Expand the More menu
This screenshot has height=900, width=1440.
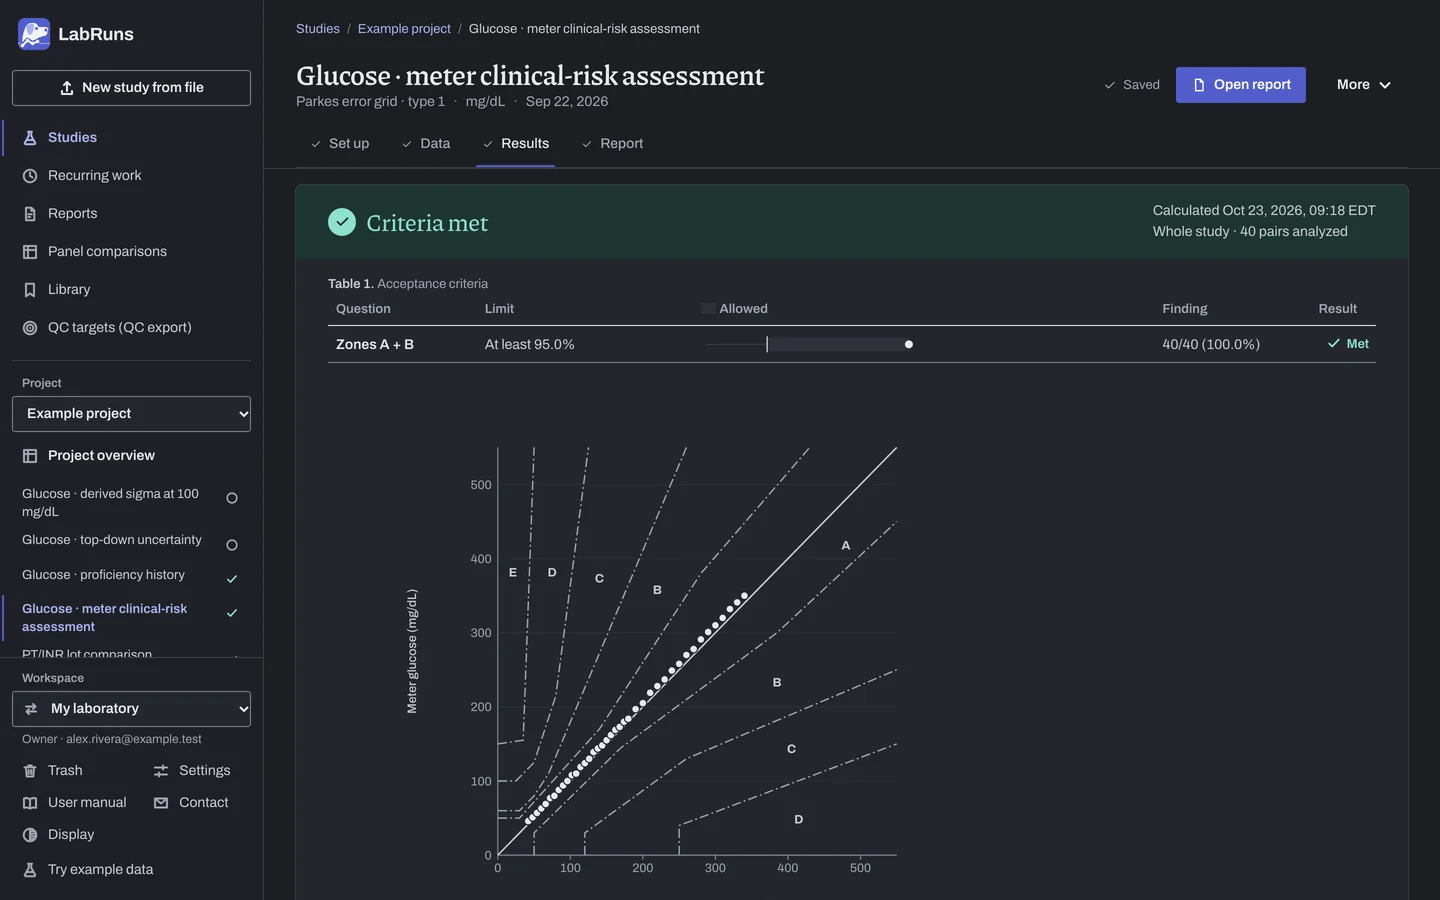click(1364, 85)
